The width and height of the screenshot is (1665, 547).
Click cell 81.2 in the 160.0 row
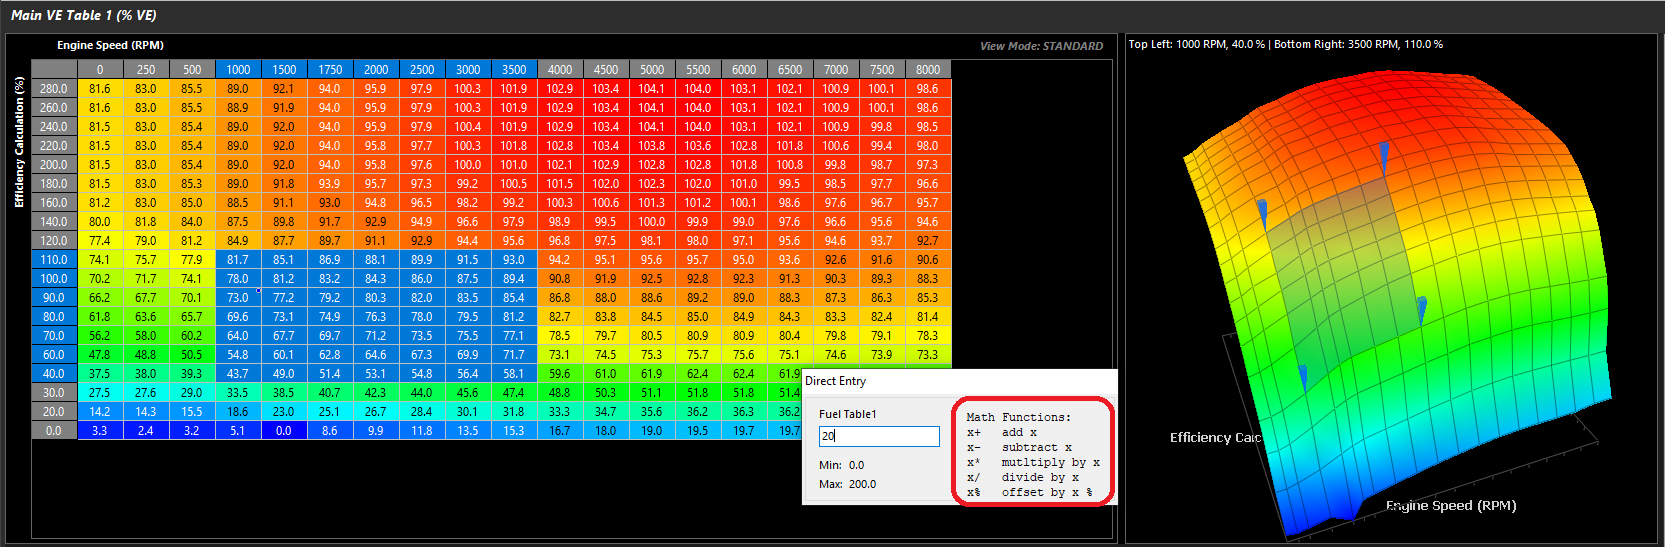[100, 202]
